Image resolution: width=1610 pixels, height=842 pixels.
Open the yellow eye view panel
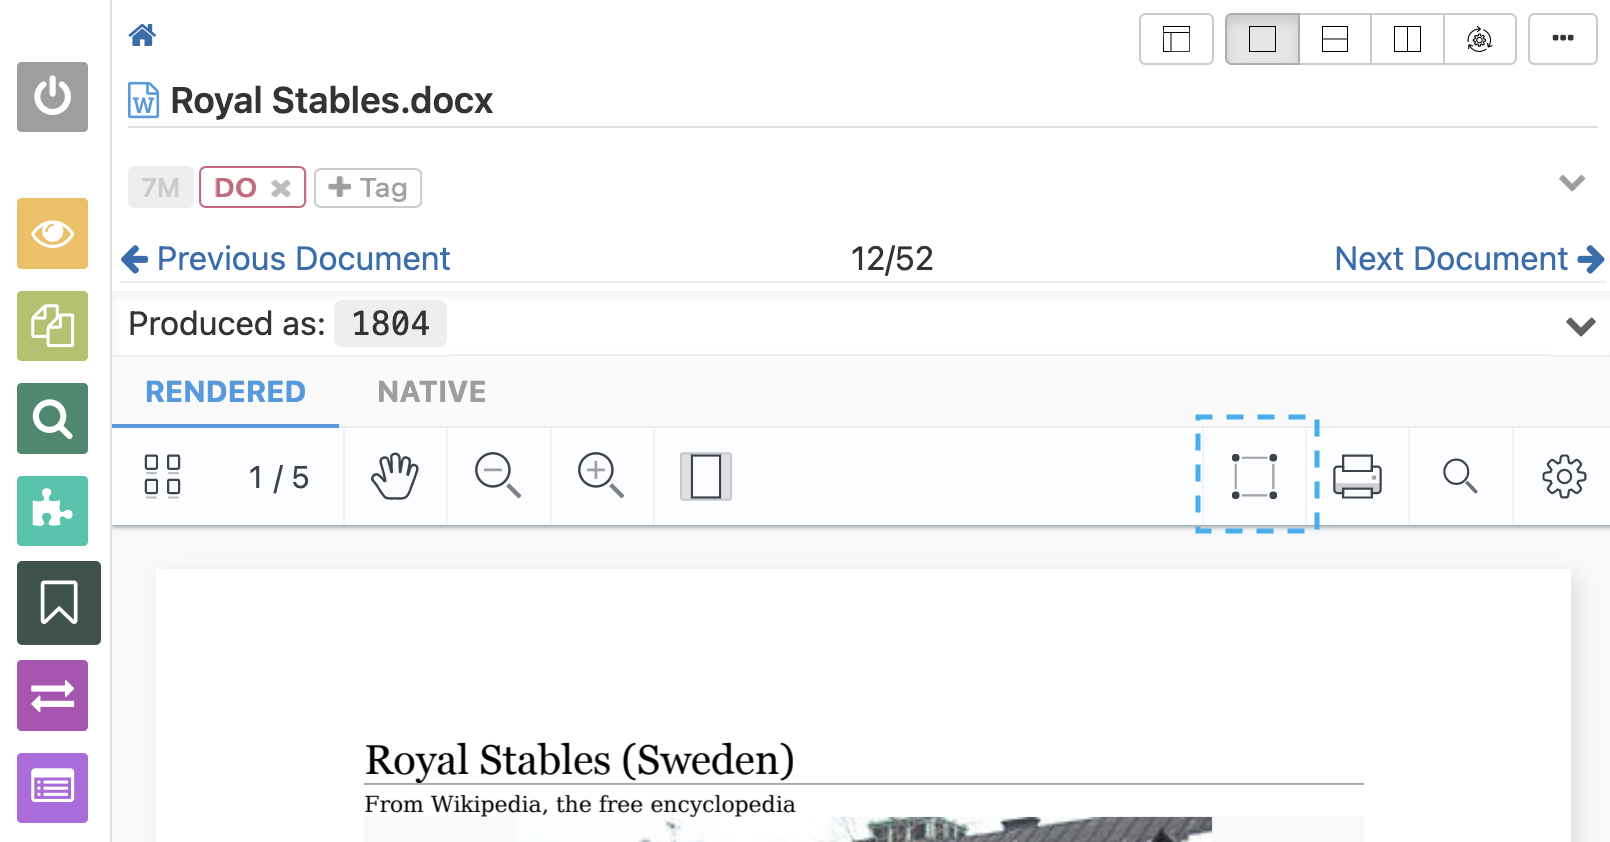(x=52, y=234)
